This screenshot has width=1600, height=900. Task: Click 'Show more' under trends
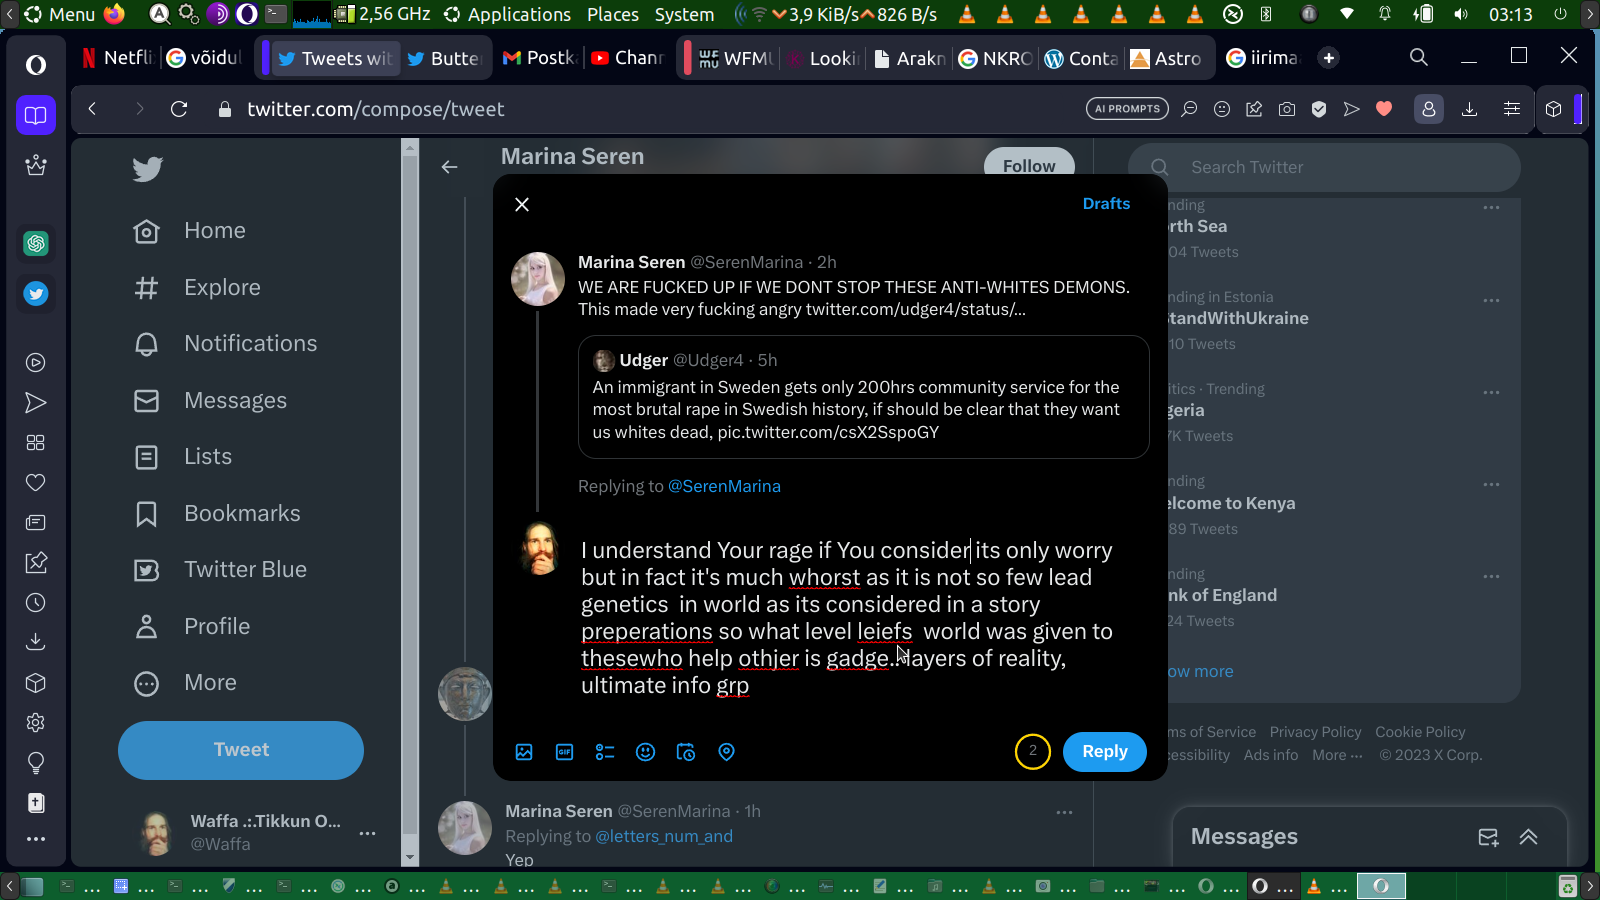click(1200, 672)
